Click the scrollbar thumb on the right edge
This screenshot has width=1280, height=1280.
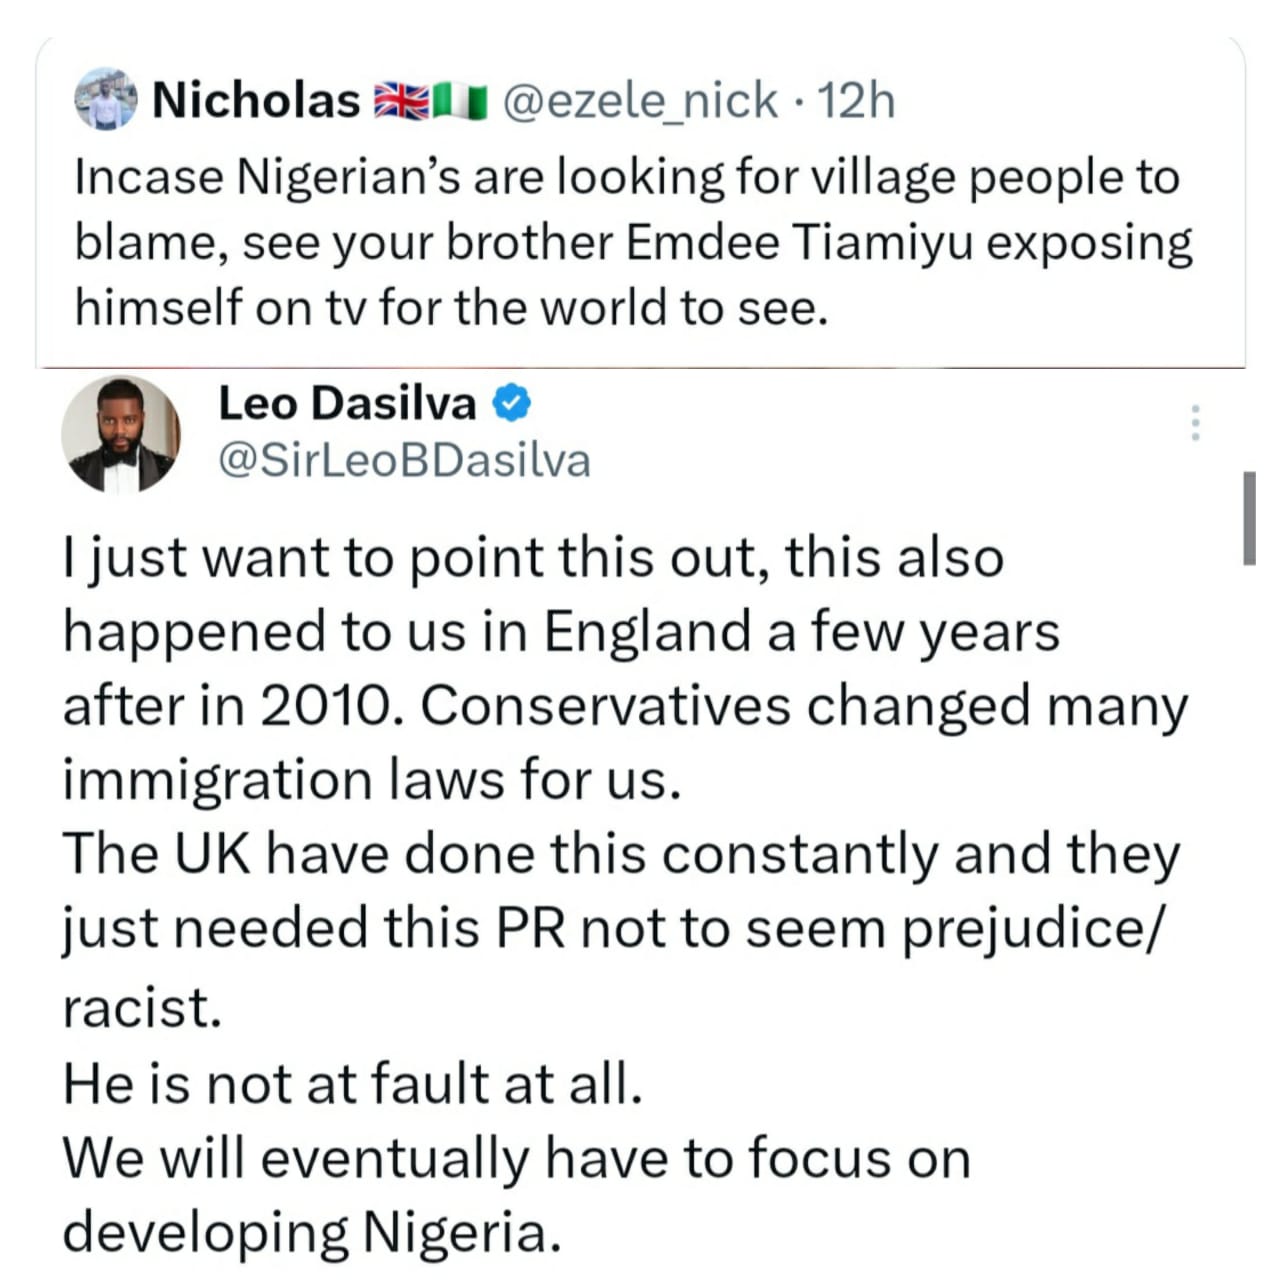[x=1249, y=518]
